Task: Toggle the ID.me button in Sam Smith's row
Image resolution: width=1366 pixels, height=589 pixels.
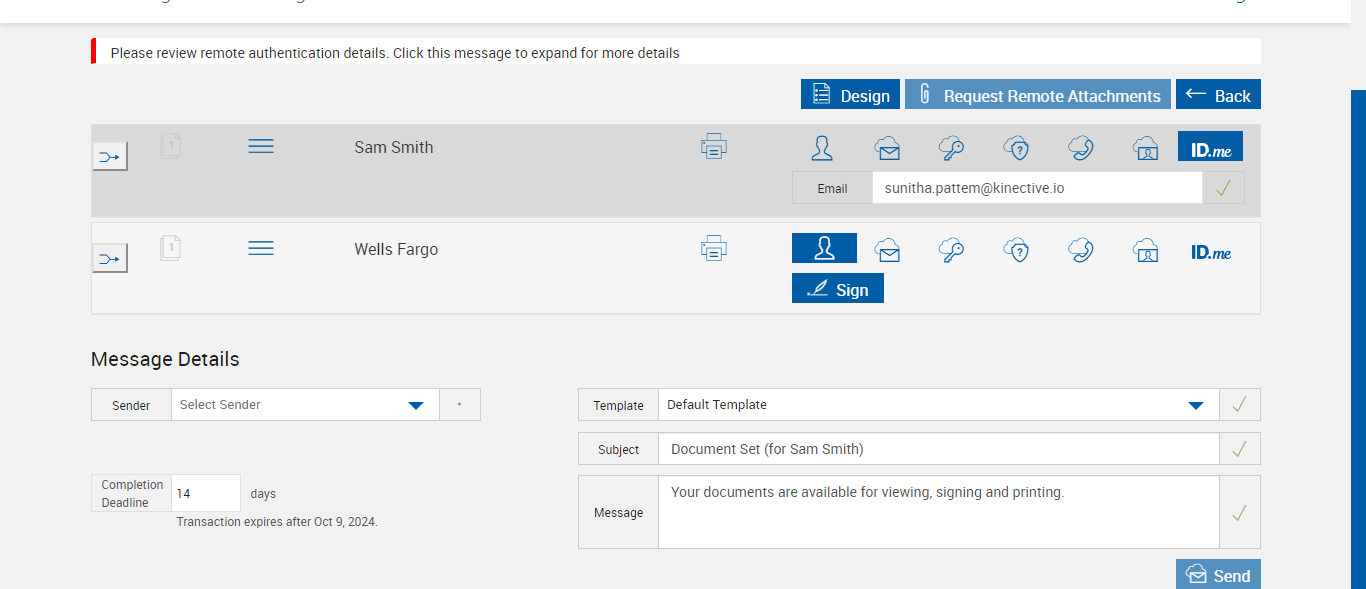Action: pos(1210,148)
